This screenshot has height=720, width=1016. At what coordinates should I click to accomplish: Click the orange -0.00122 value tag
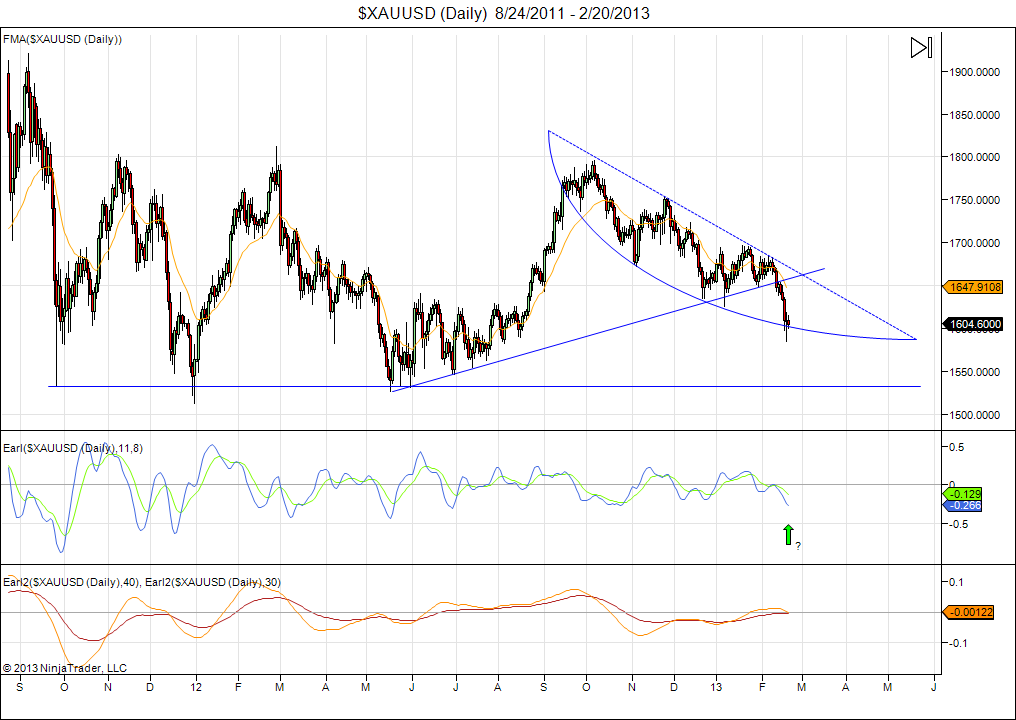[968, 612]
